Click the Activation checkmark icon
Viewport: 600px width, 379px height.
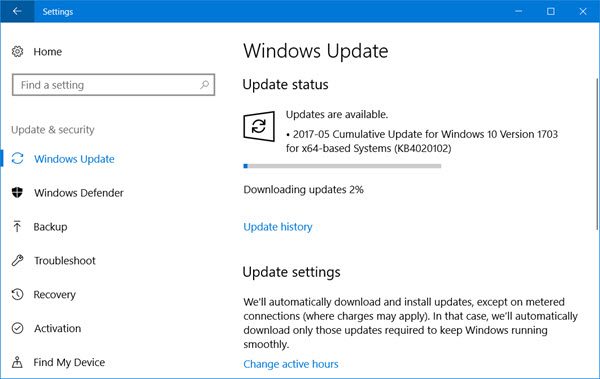[x=17, y=328]
